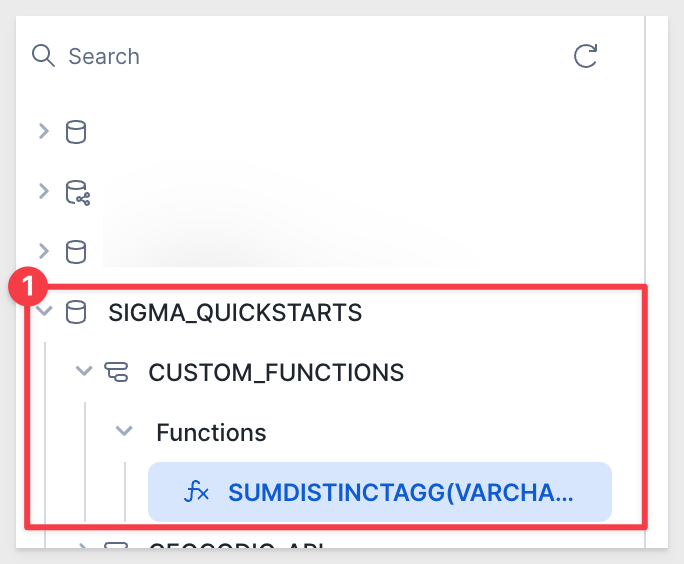Select the shared database icon
Screen dimensions: 684x564
pyautogui.click(x=78, y=192)
